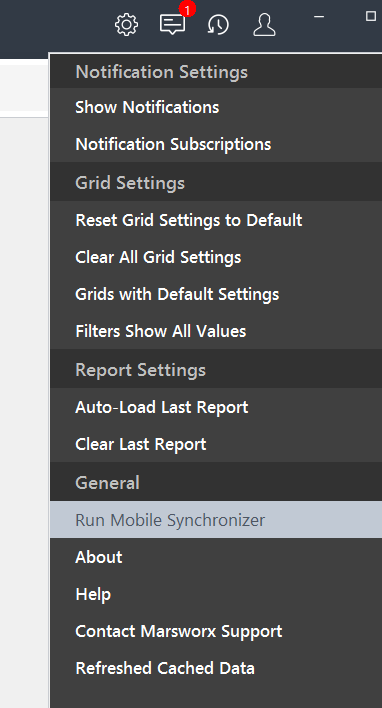Image resolution: width=382 pixels, height=708 pixels.
Task: Choose Reset Grid Settings to Default
Action: [216, 220]
